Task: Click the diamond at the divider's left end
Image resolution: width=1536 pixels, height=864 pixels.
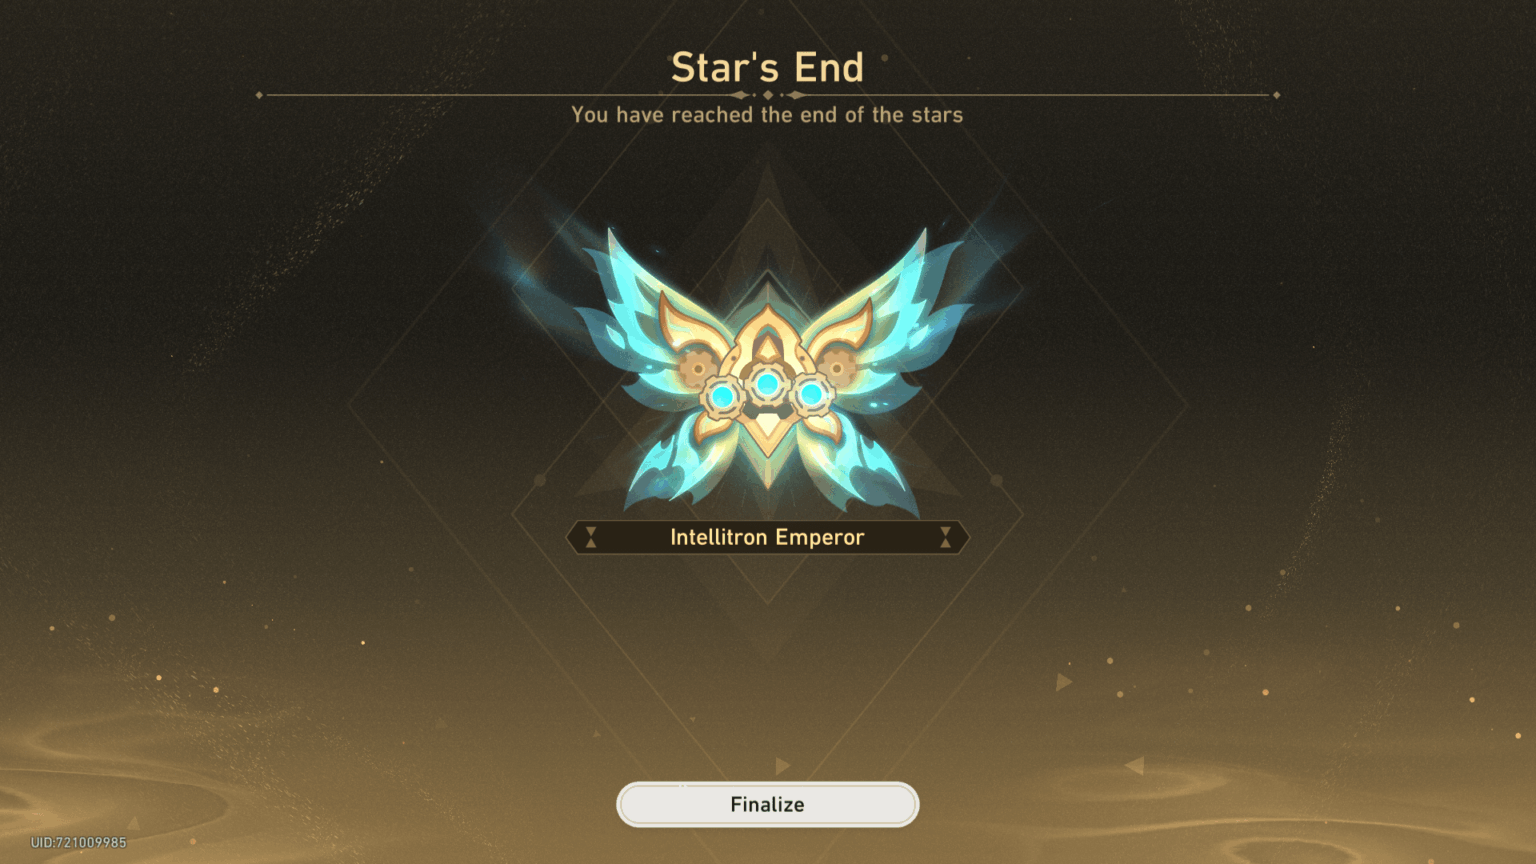Action: click(x=260, y=95)
